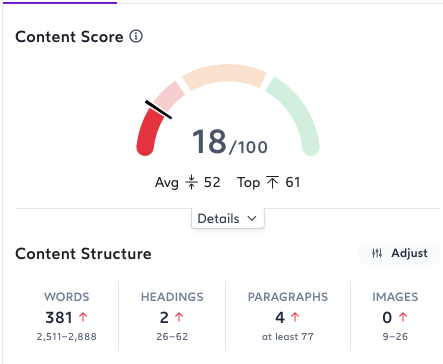Select the purple-underlined active tab
443x364 pixels.
(x=59, y=2)
